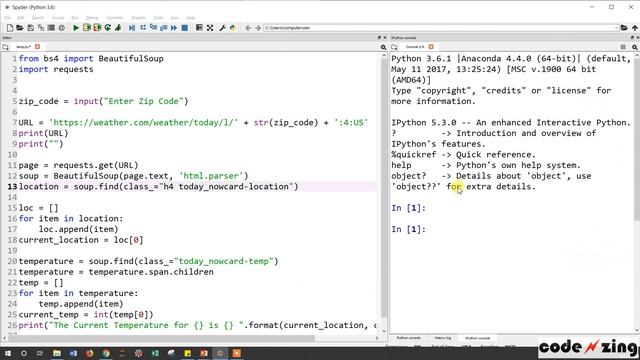
Task: Step into function debug icon
Action: tap(153, 28)
